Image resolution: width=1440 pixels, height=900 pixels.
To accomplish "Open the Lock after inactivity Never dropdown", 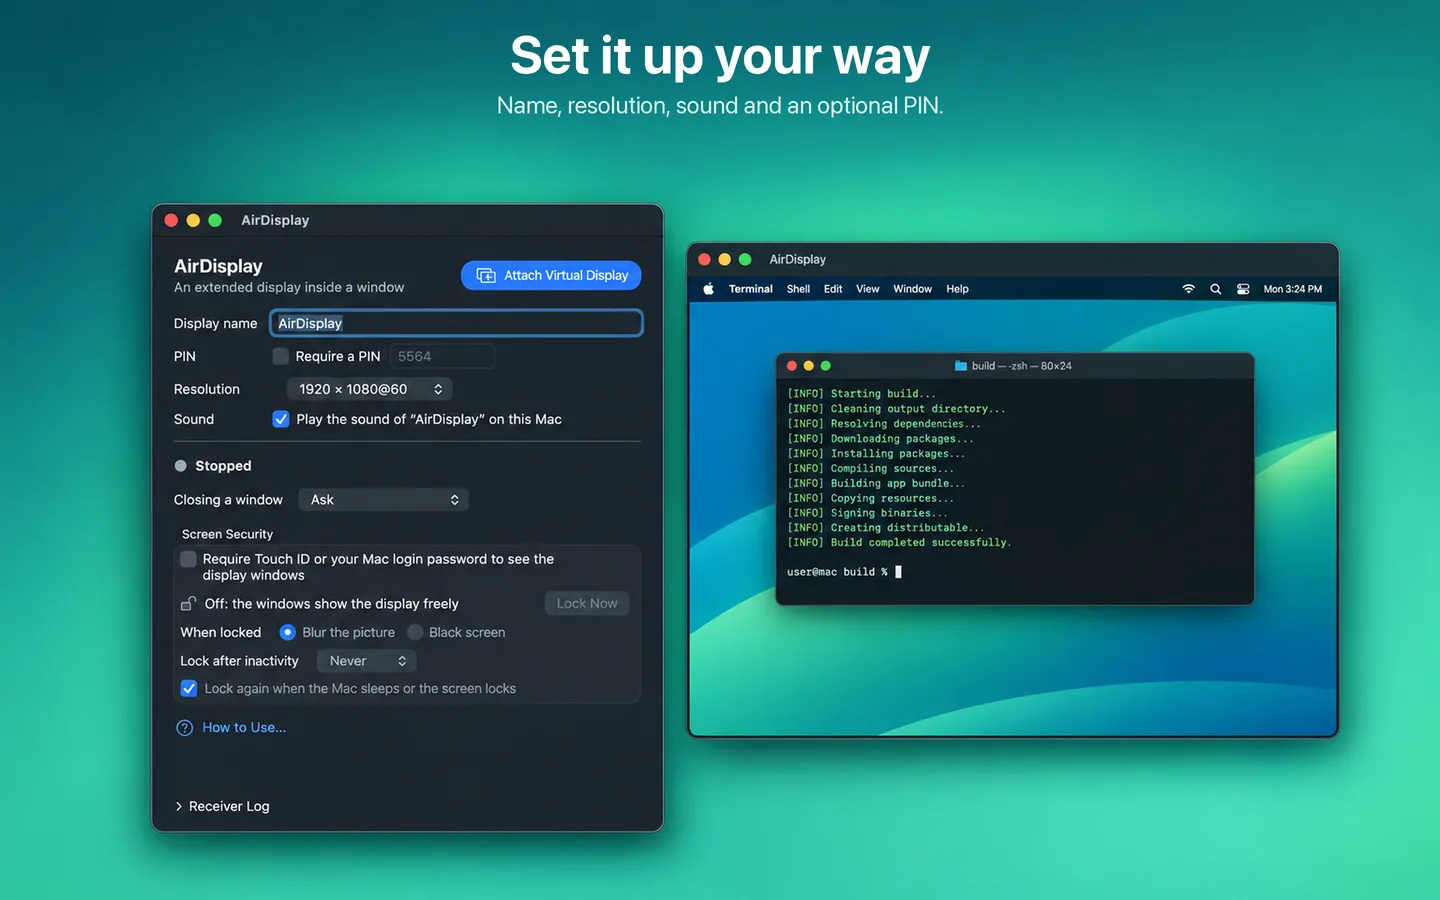I will pyautogui.click(x=367, y=661).
